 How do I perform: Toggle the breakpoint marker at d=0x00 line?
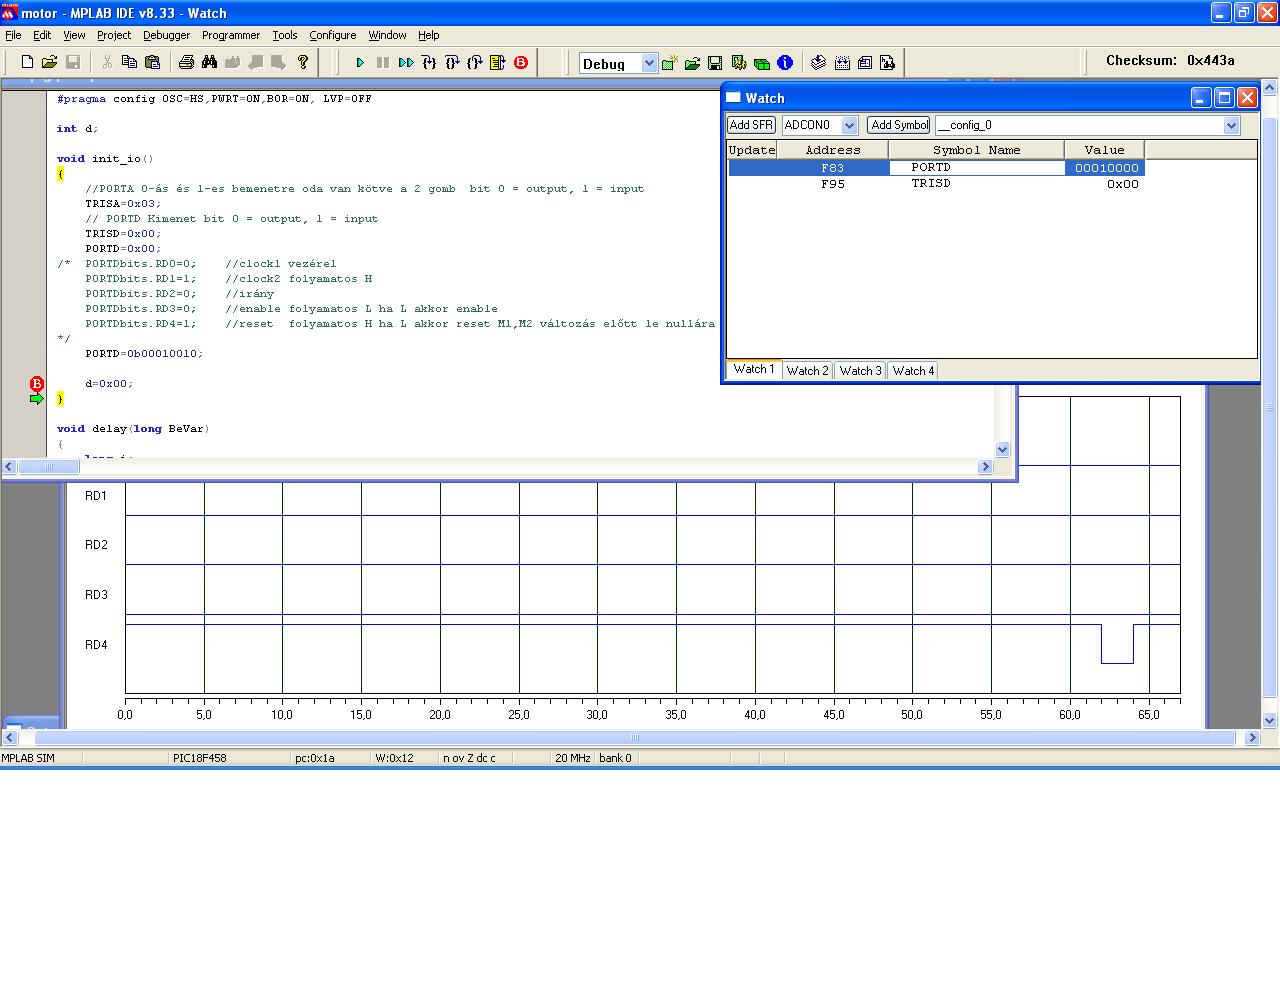pyautogui.click(x=37, y=384)
